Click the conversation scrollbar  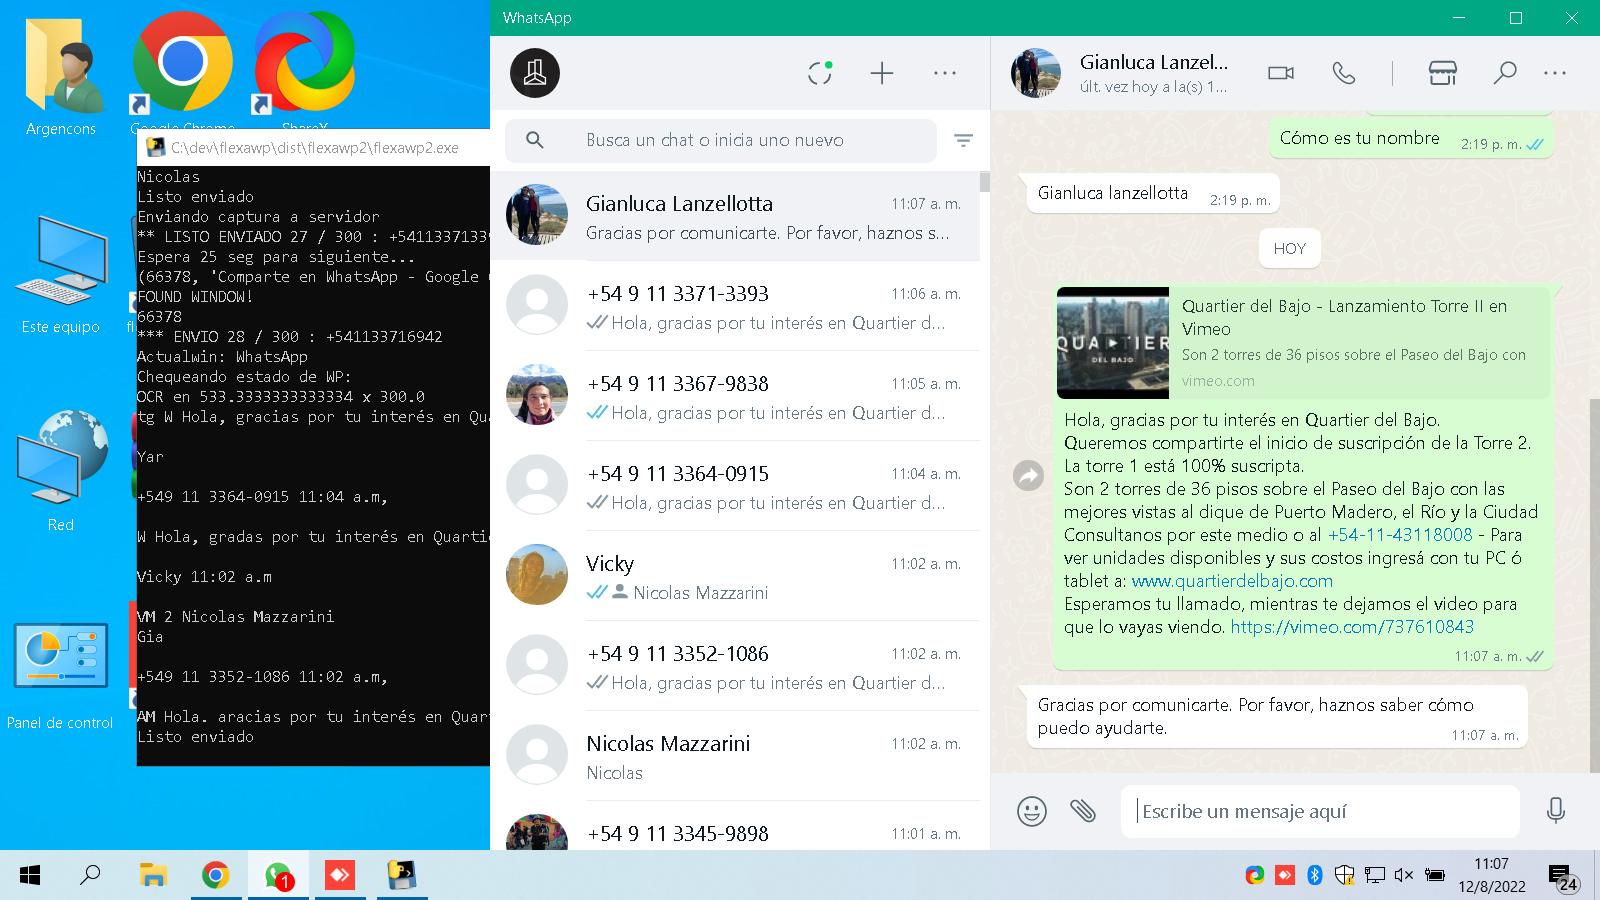(1594, 585)
